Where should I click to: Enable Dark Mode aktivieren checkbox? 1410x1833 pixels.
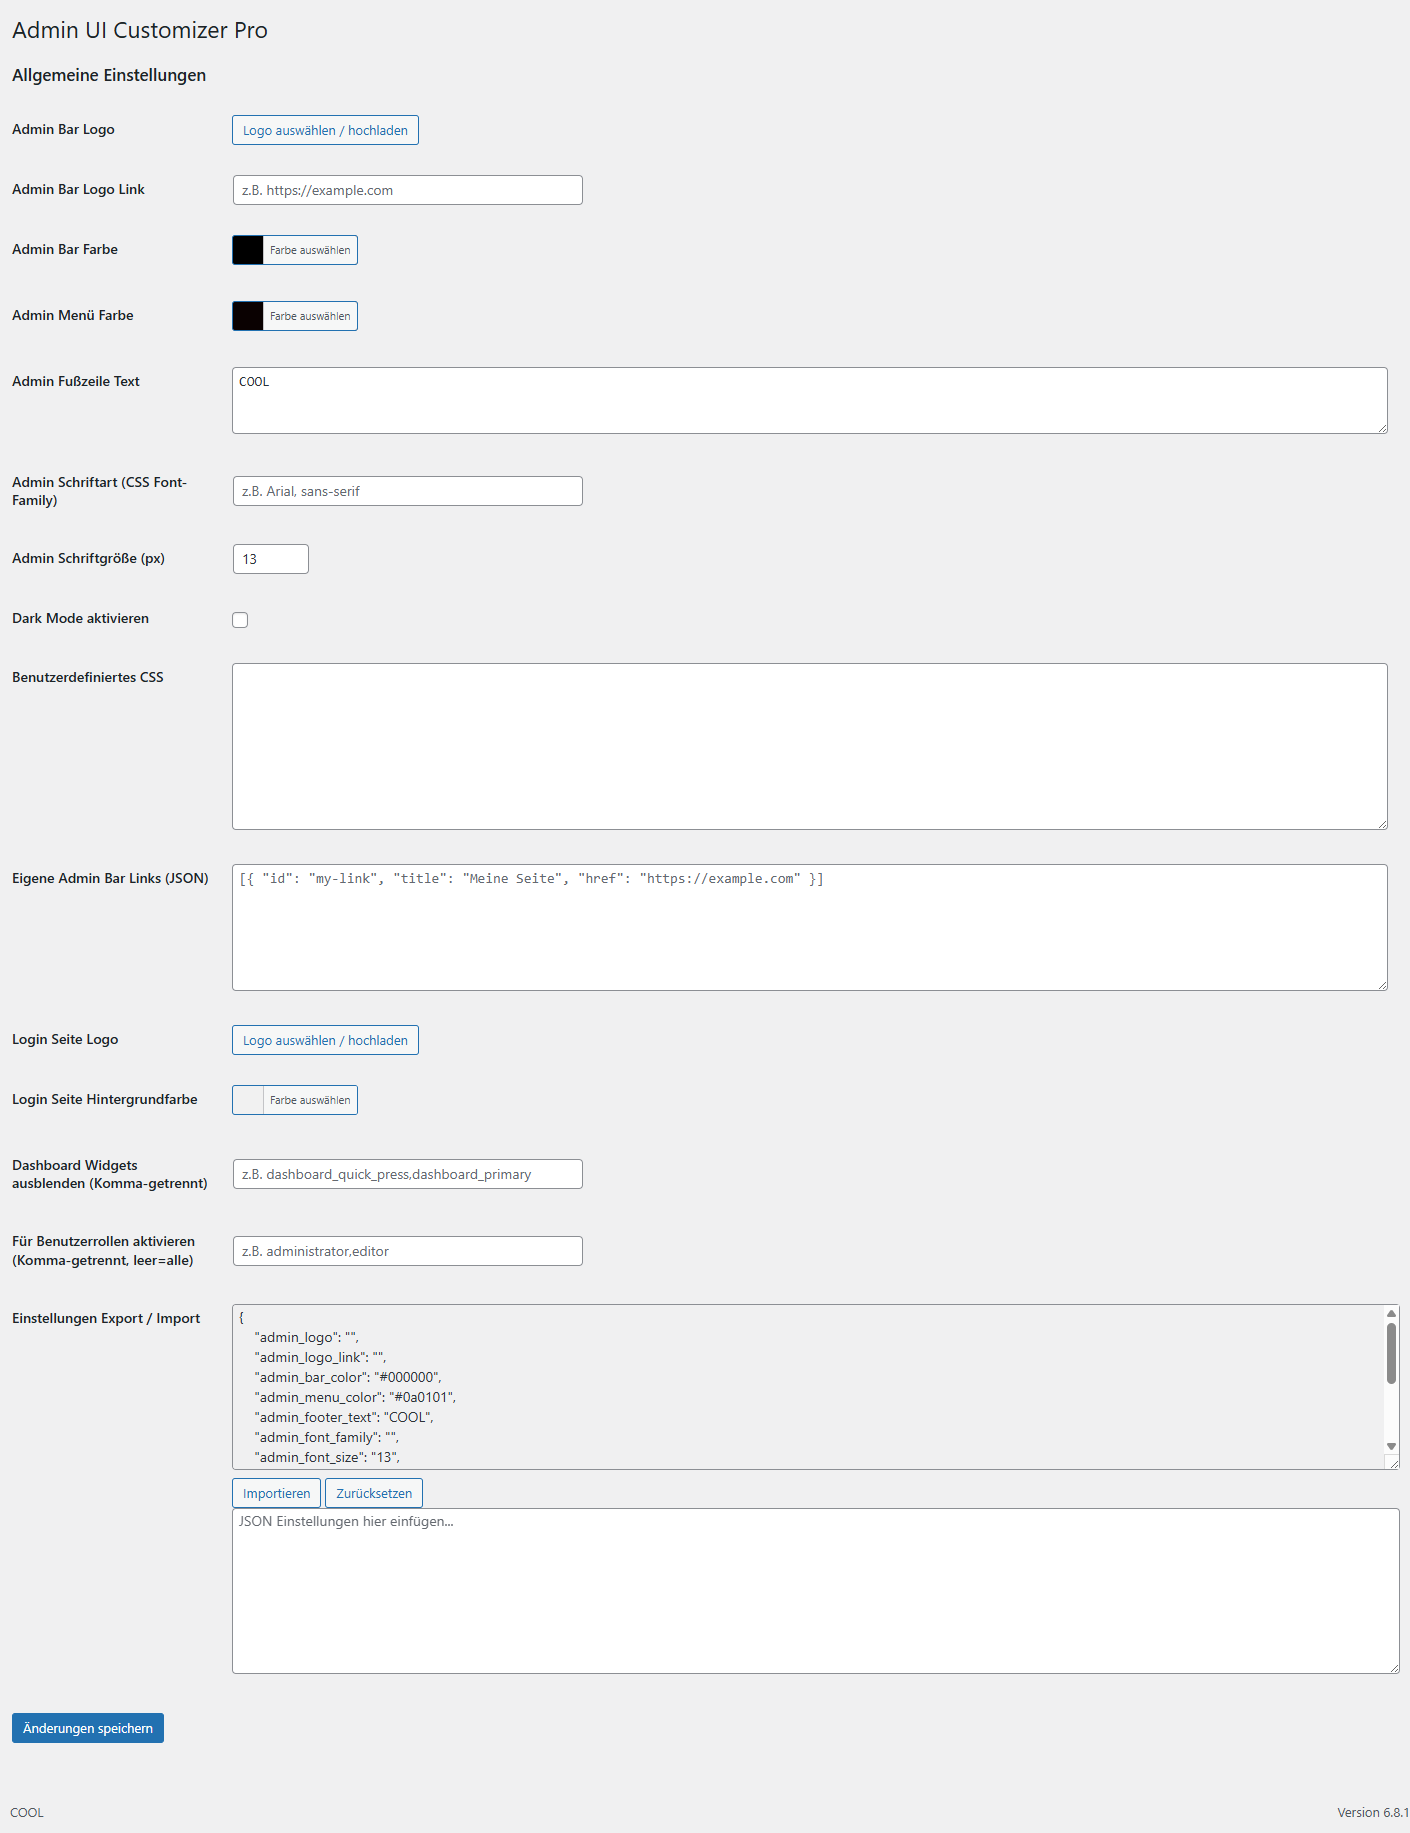point(240,620)
